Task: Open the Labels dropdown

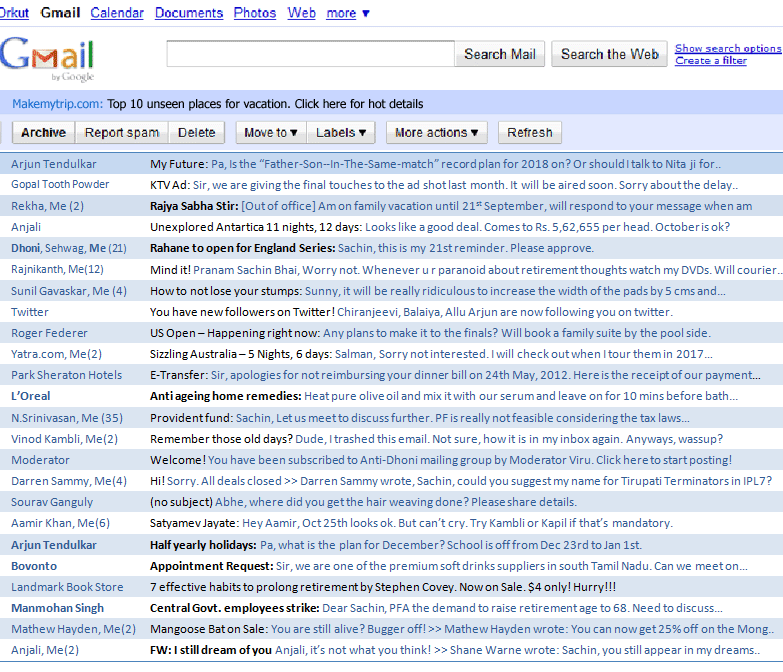Action: [x=341, y=132]
